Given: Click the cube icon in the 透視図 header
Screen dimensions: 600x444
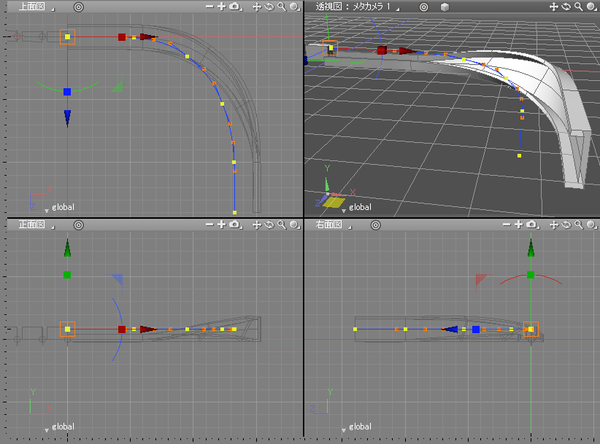Looking at the screenshot, I should (x=445, y=7).
